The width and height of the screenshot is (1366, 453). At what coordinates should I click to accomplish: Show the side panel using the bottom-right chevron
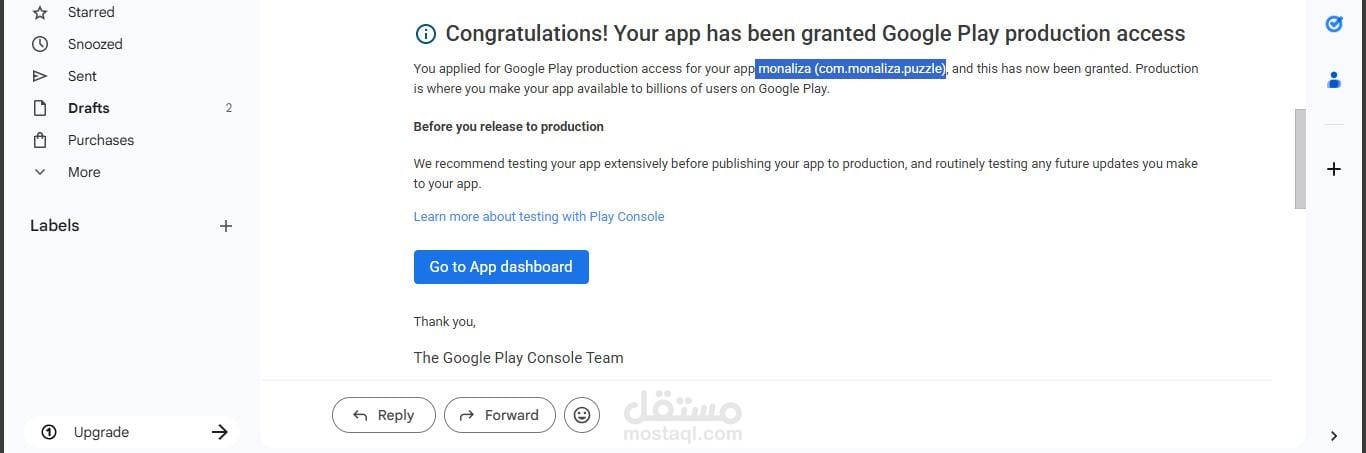[1333, 435]
